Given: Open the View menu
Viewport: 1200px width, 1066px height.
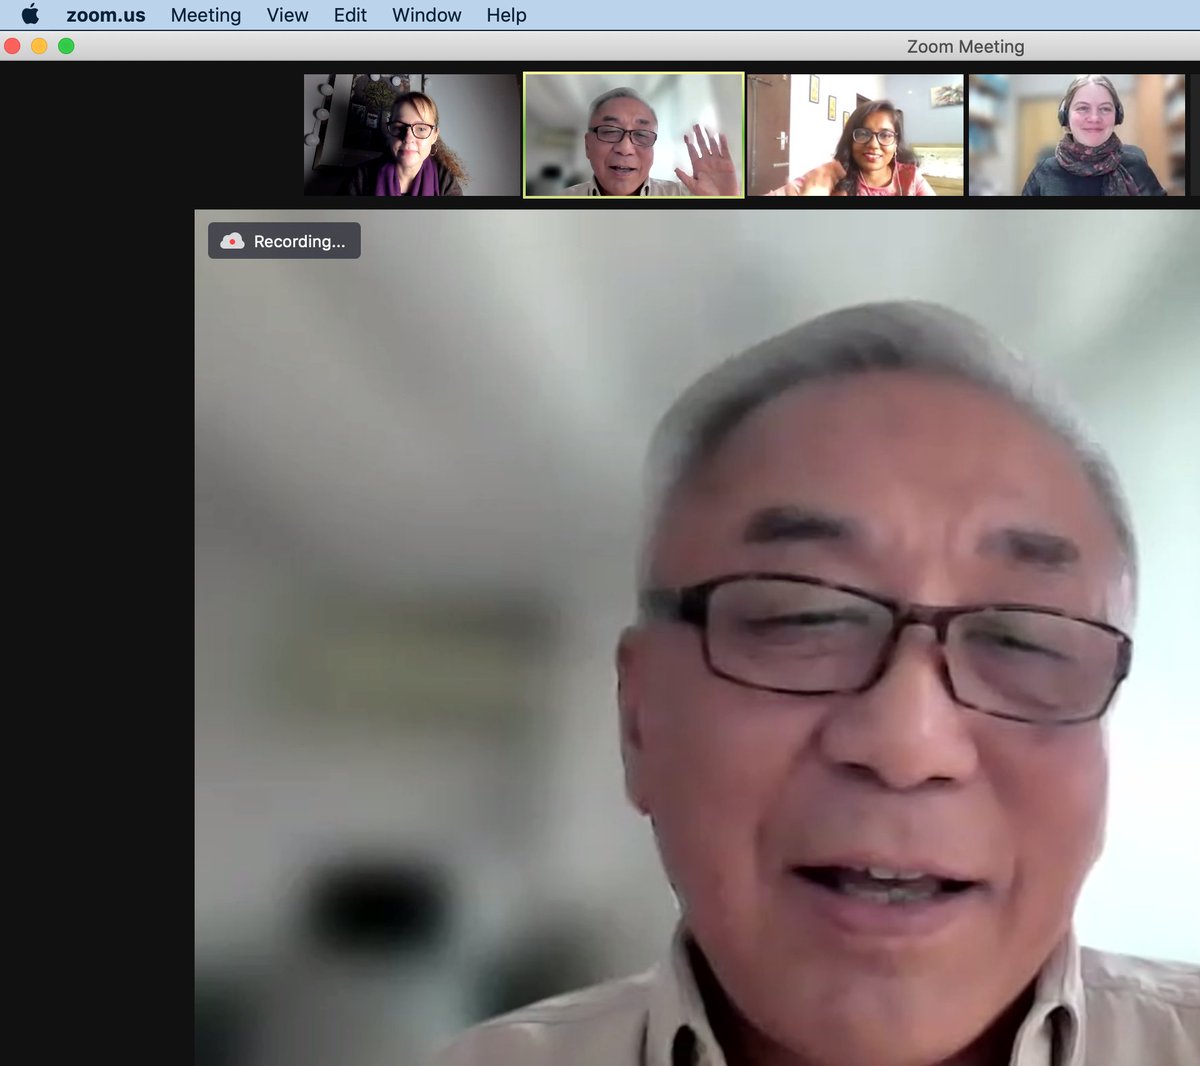Looking at the screenshot, I should pos(287,15).
